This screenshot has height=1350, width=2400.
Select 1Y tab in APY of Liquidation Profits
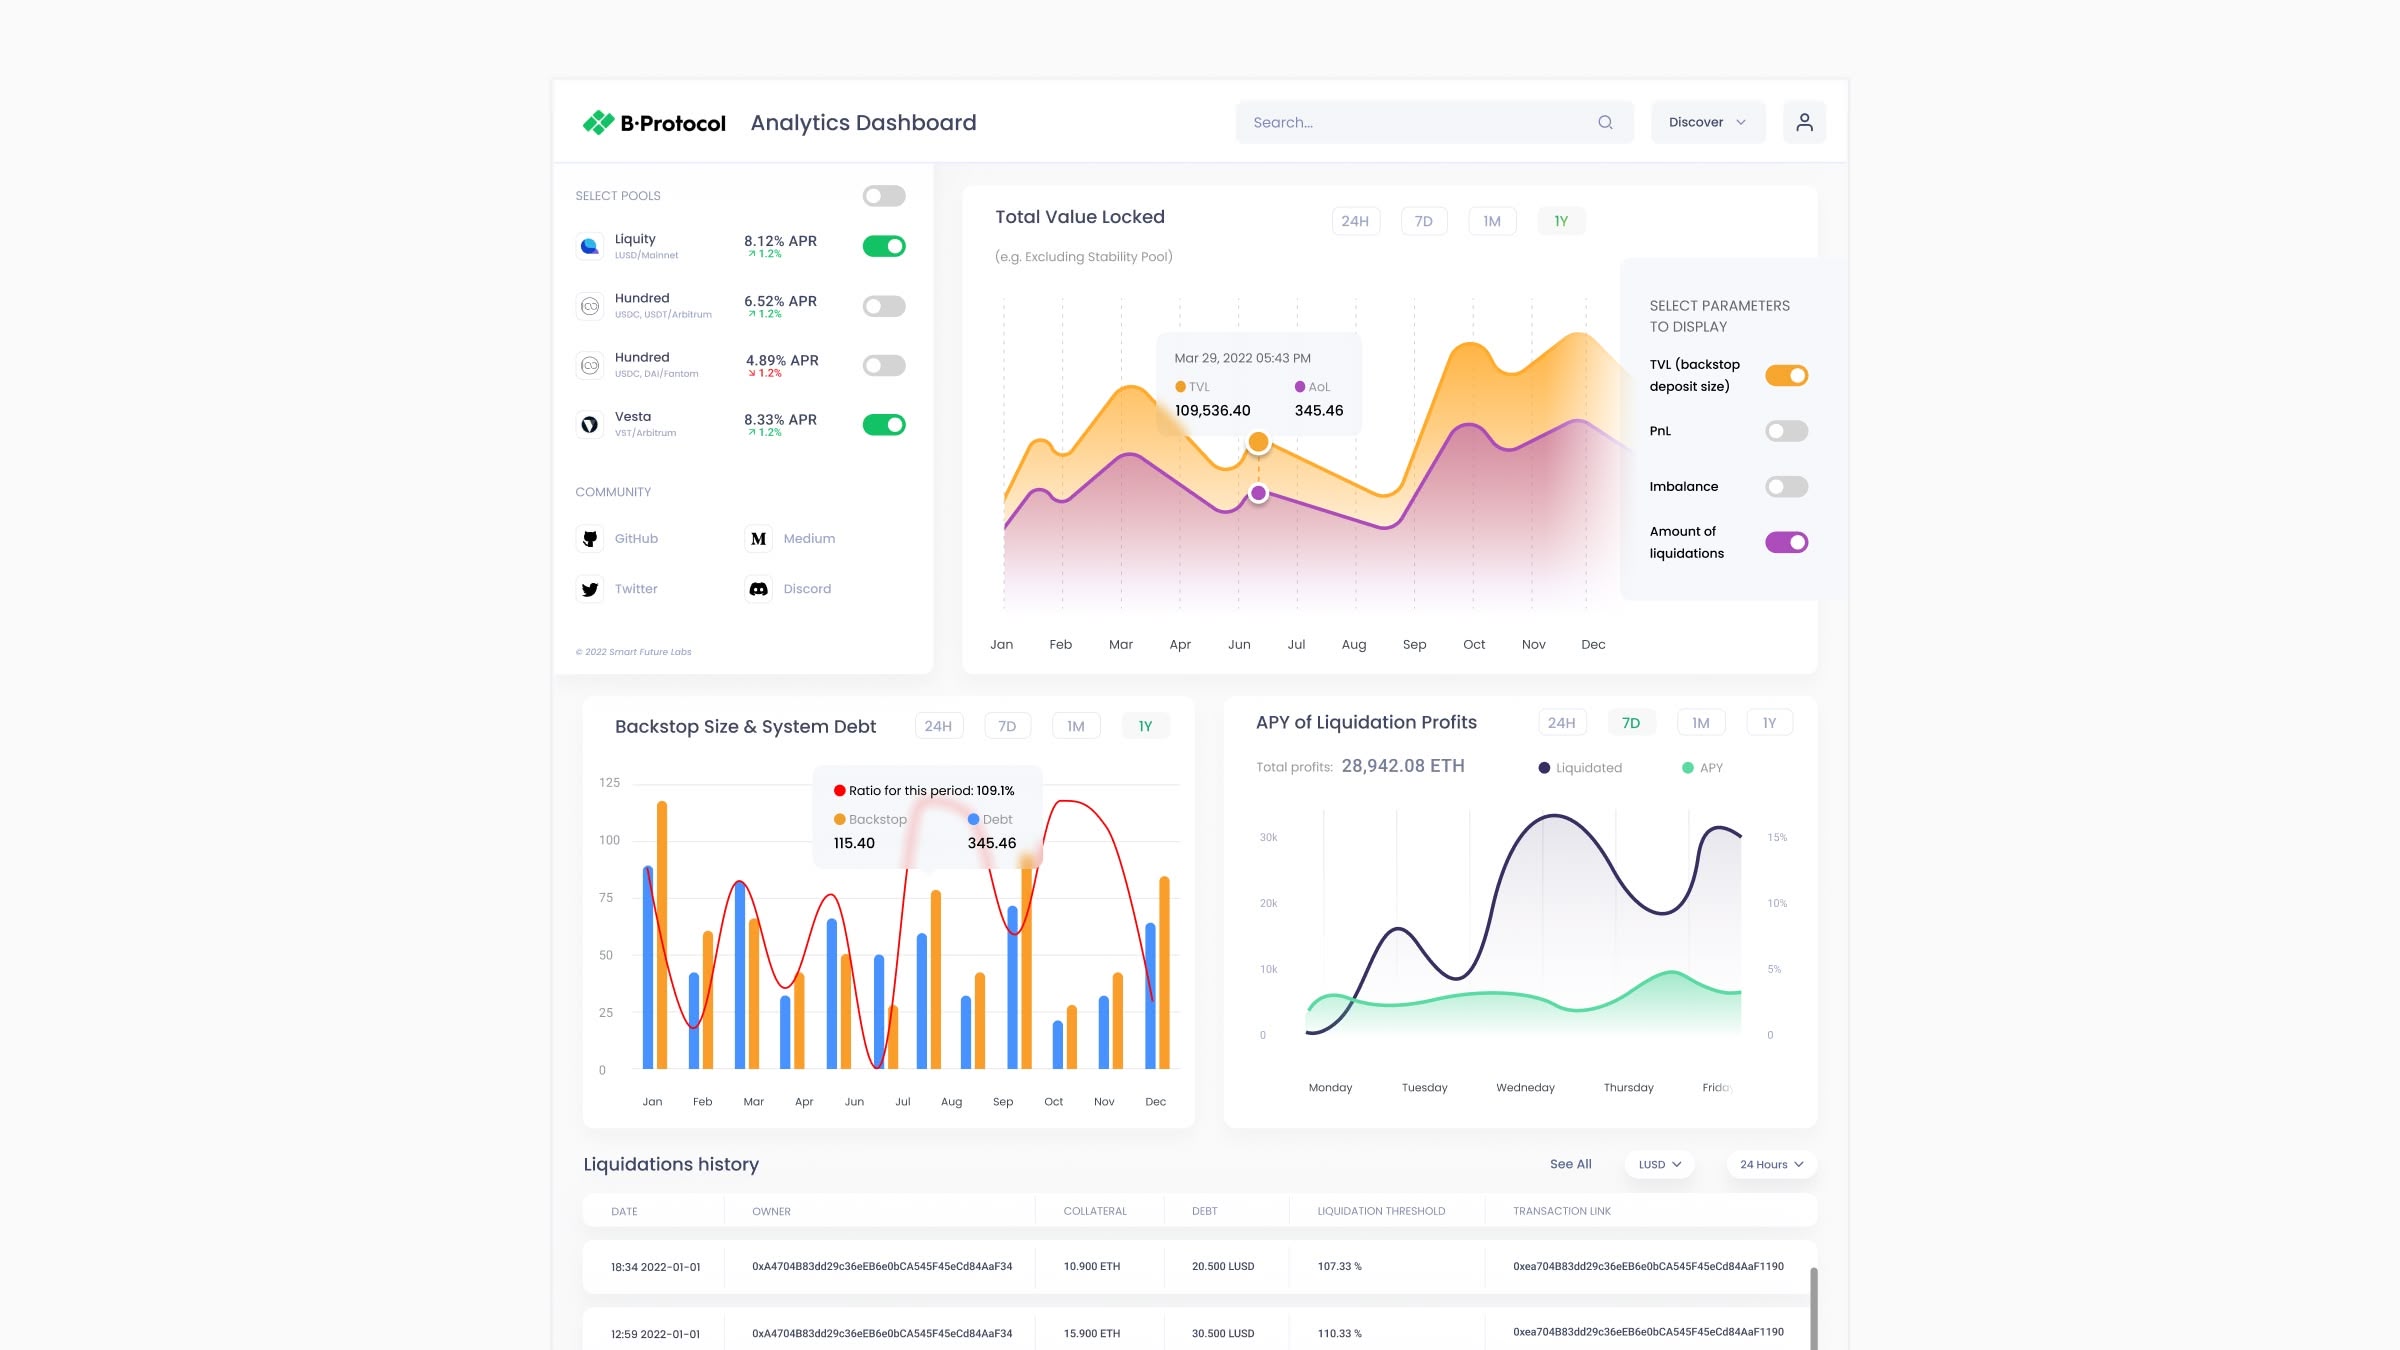pyautogui.click(x=1770, y=723)
